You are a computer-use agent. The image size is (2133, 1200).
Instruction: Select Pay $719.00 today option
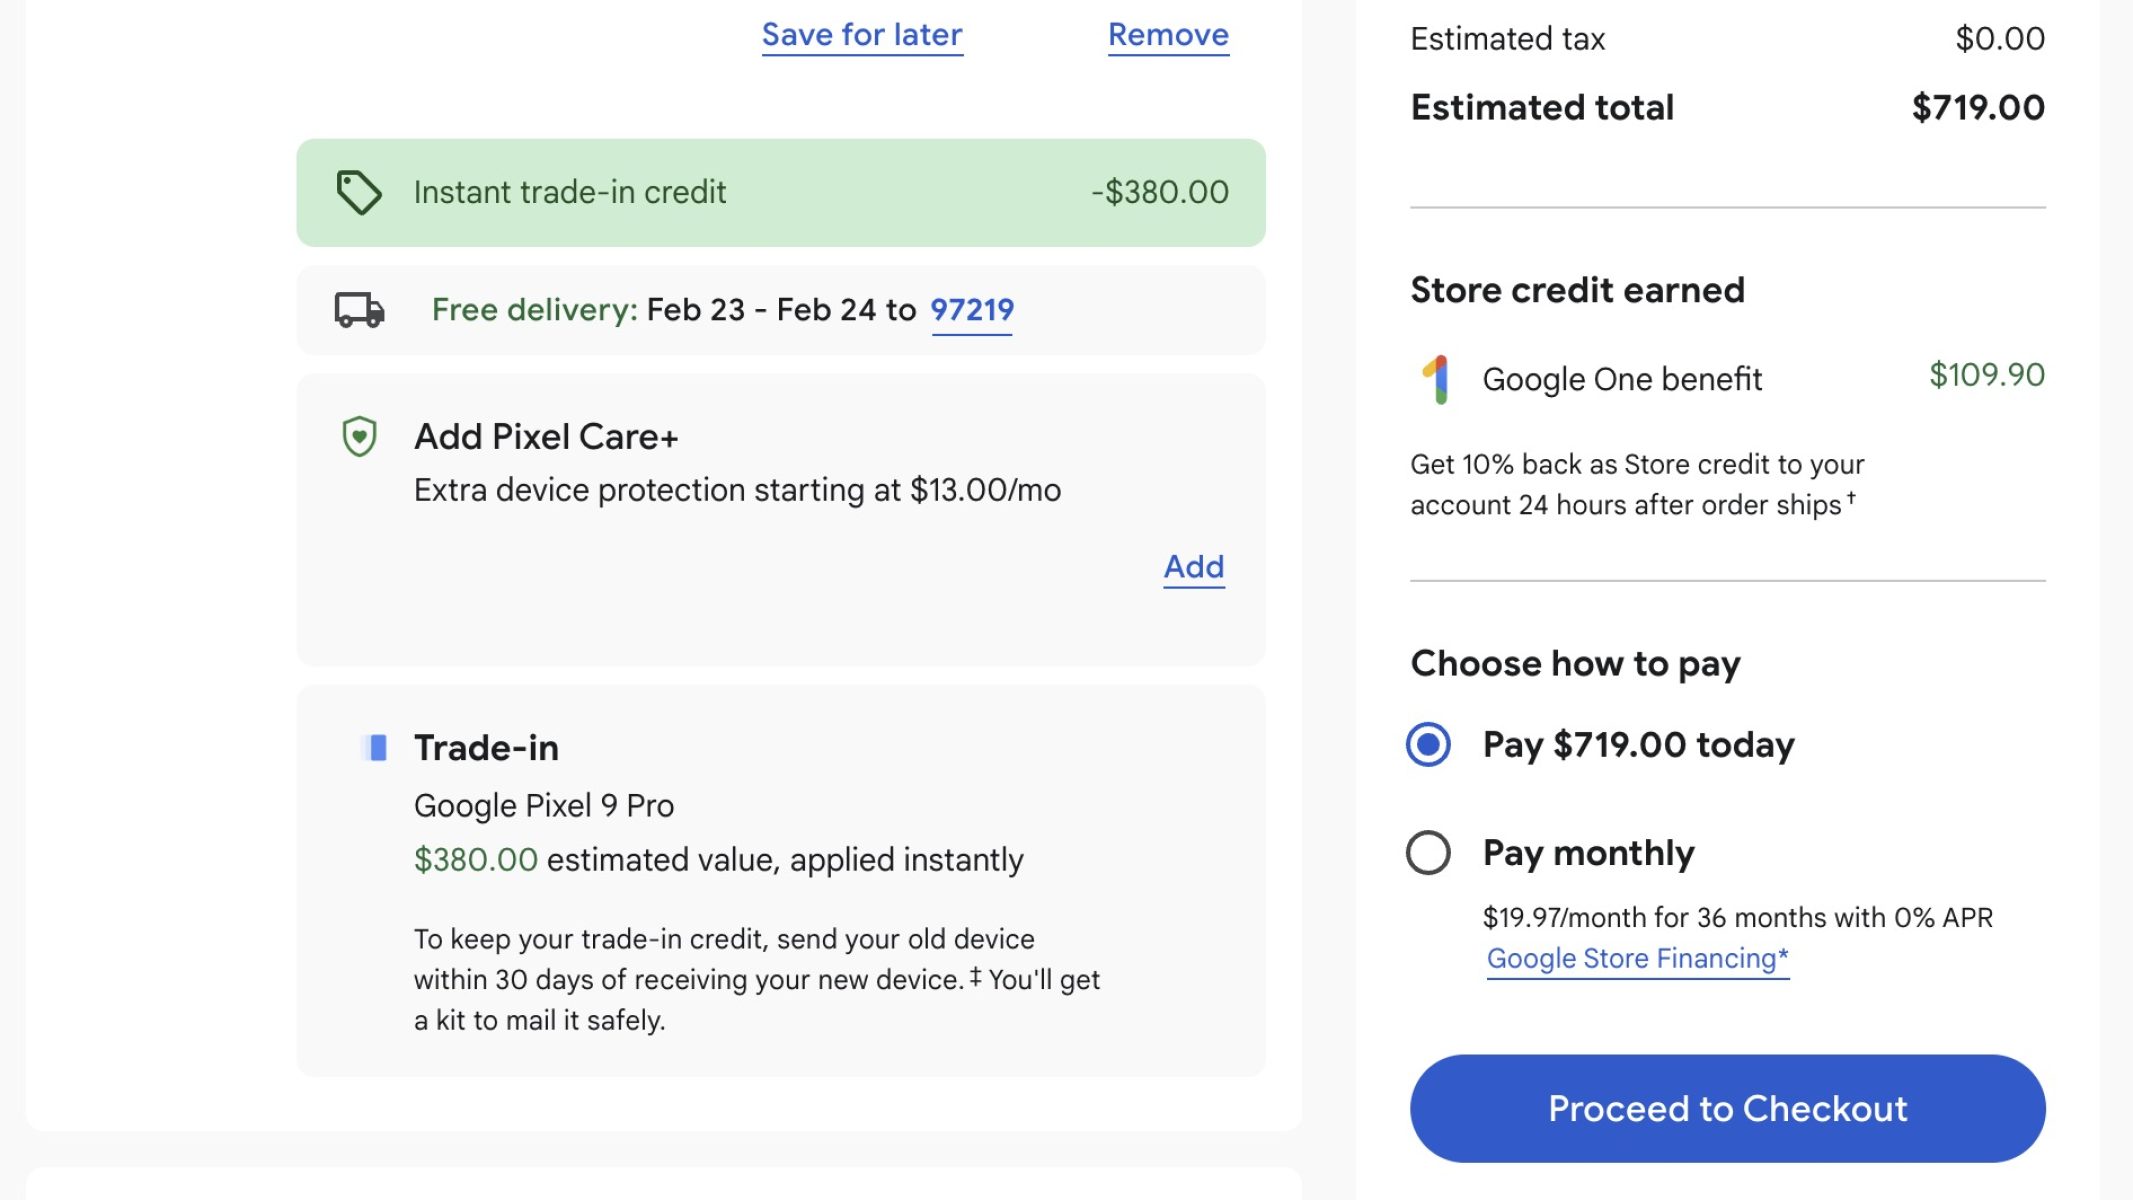point(1428,745)
